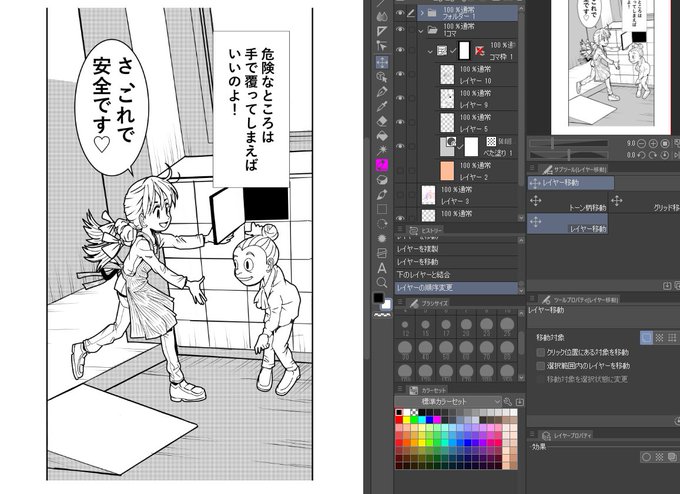Click the fit-to-screen button in Navigator
The height and width of the screenshot is (494, 680).
[x=665, y=143]
